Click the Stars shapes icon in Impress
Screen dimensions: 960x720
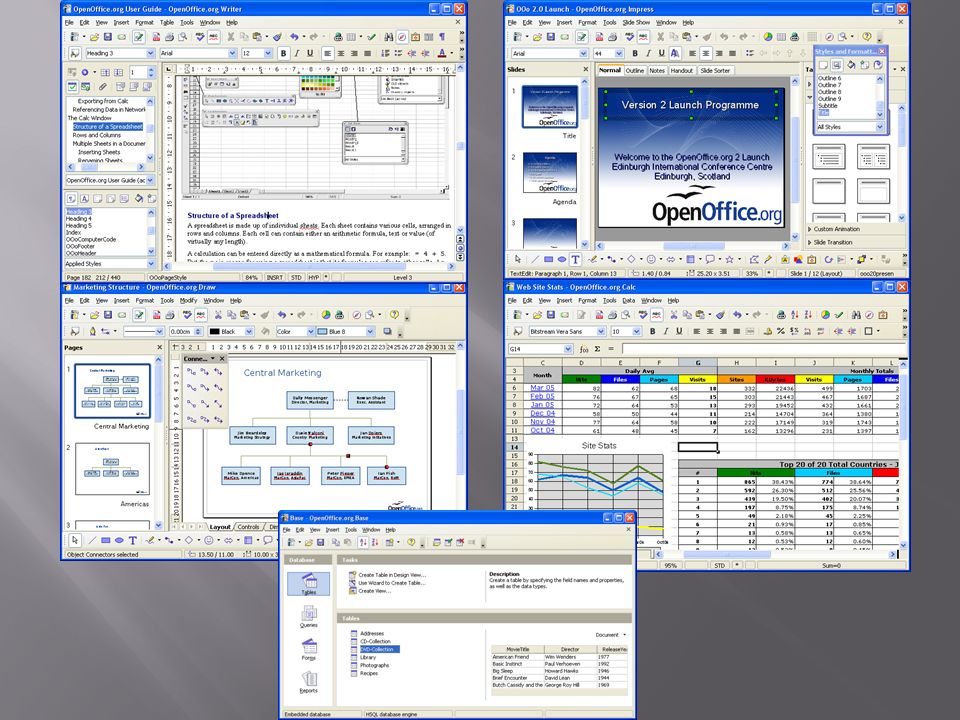pos(730,260)
